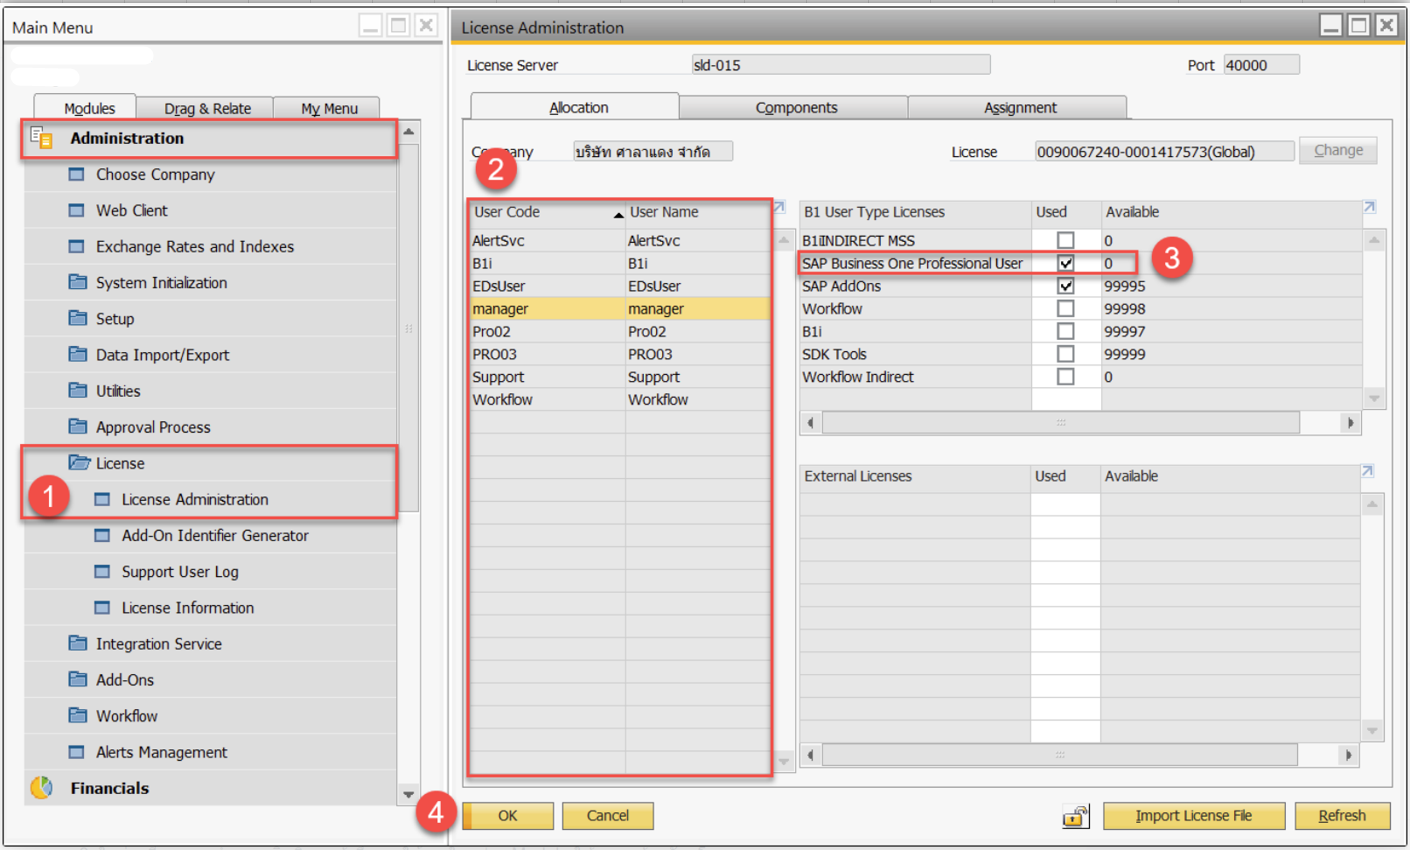Select the manager user row
This screenshot has width=1410, height=850.
click(620, 309)
